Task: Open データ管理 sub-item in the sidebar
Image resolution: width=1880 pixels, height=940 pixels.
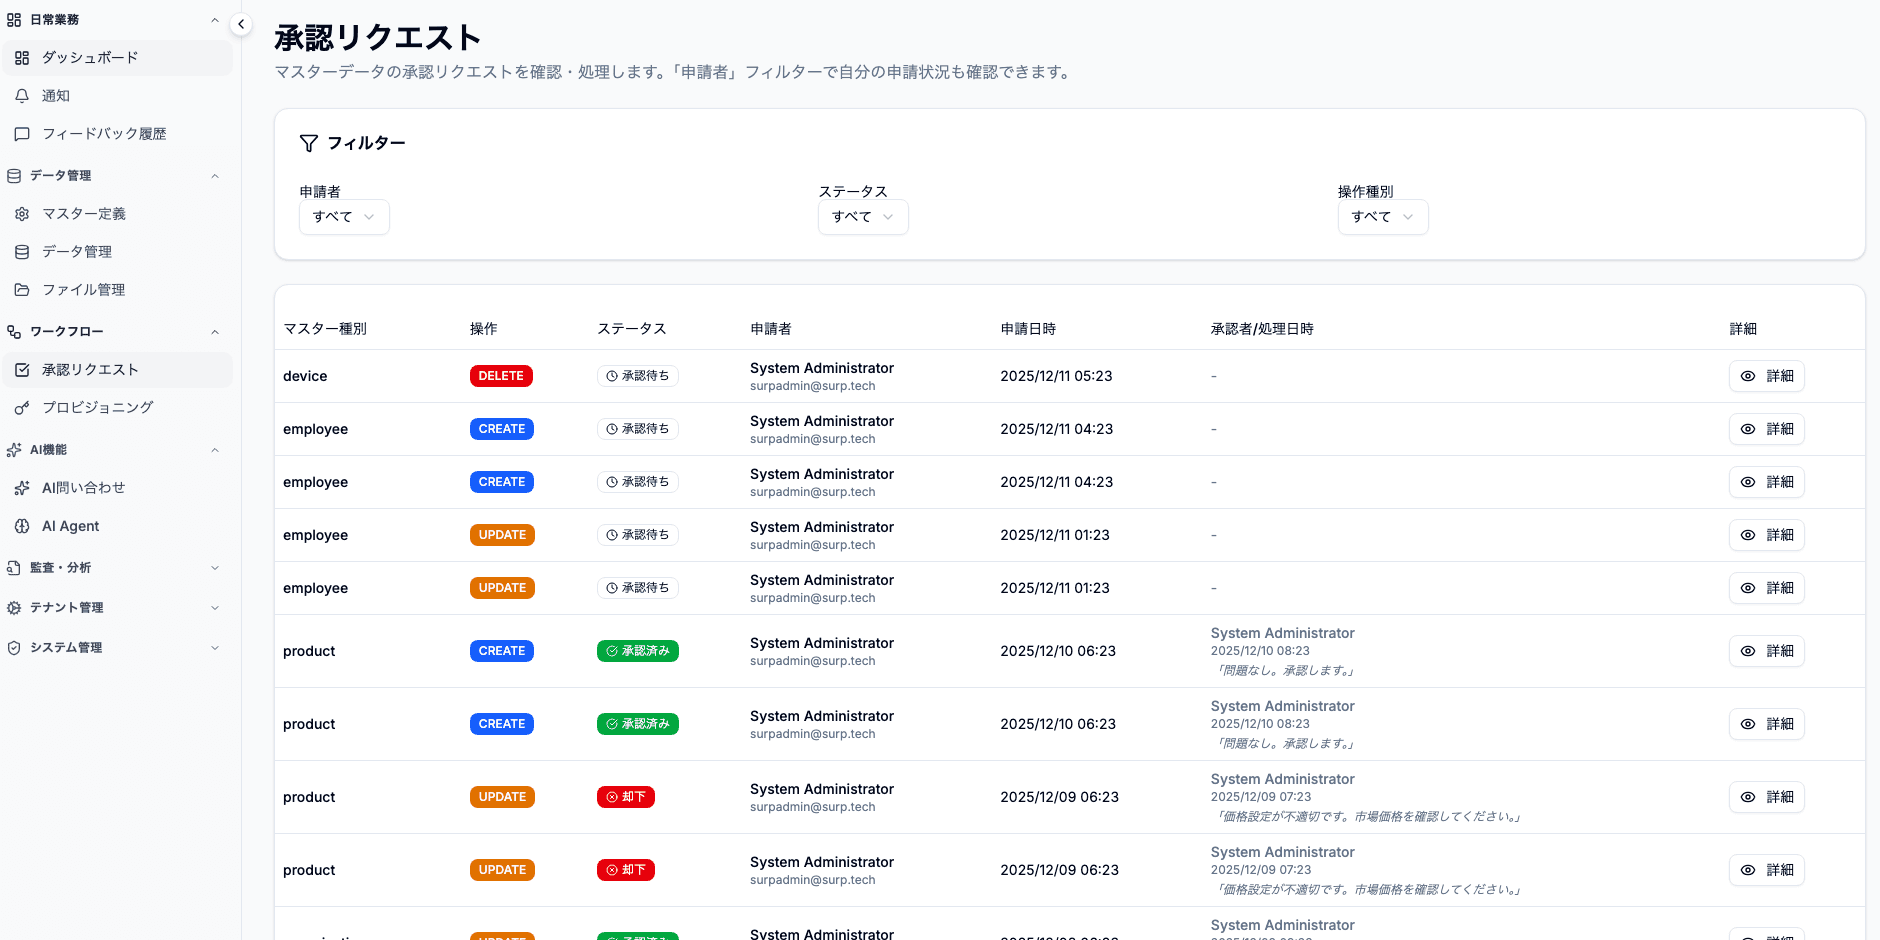Action: 117,252
